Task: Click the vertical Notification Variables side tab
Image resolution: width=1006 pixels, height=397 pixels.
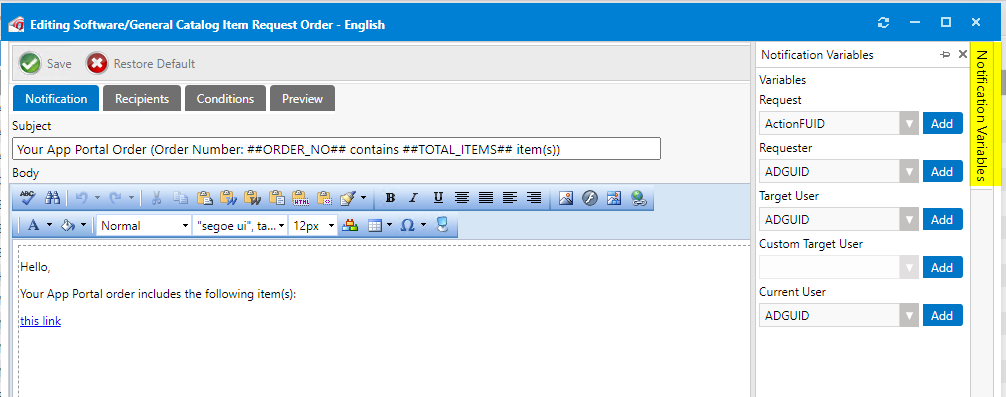Action: [x=982, y=115]
